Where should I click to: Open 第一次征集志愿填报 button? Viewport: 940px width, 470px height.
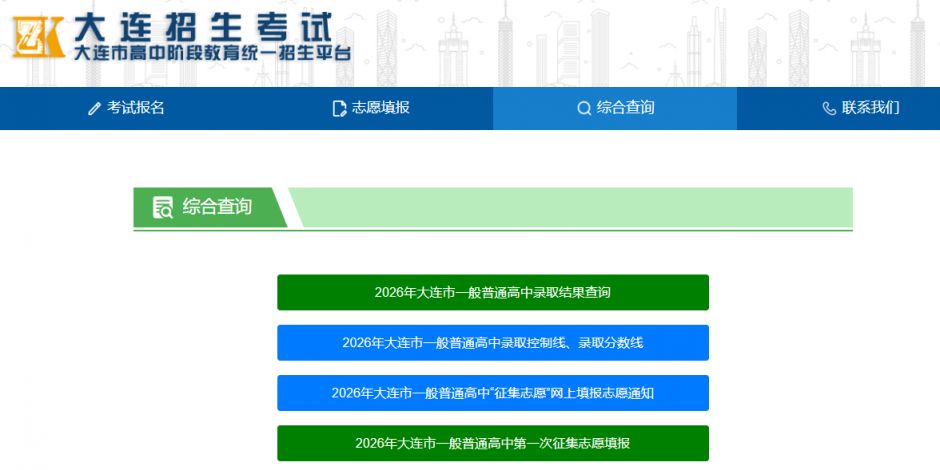coord(493,444)
